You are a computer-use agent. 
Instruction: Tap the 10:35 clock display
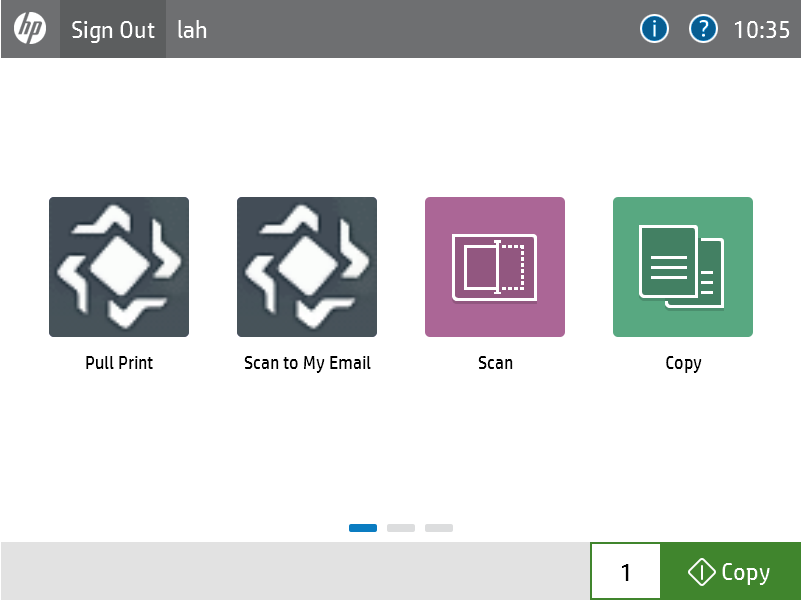762,30
